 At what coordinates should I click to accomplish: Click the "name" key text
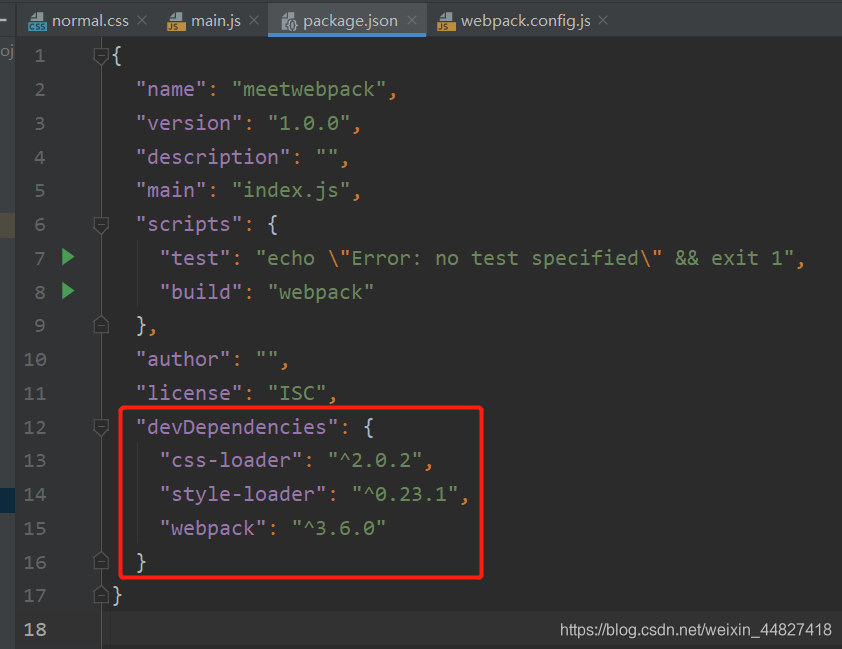pyautogui.click(x=171, y=89)
